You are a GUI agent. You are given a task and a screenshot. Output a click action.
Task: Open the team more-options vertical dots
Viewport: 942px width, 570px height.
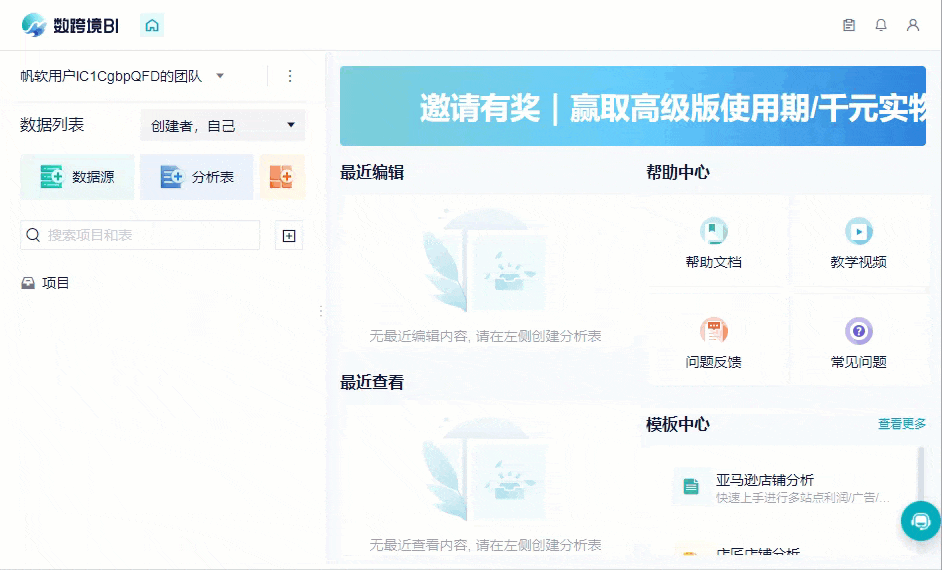point(290,76)
